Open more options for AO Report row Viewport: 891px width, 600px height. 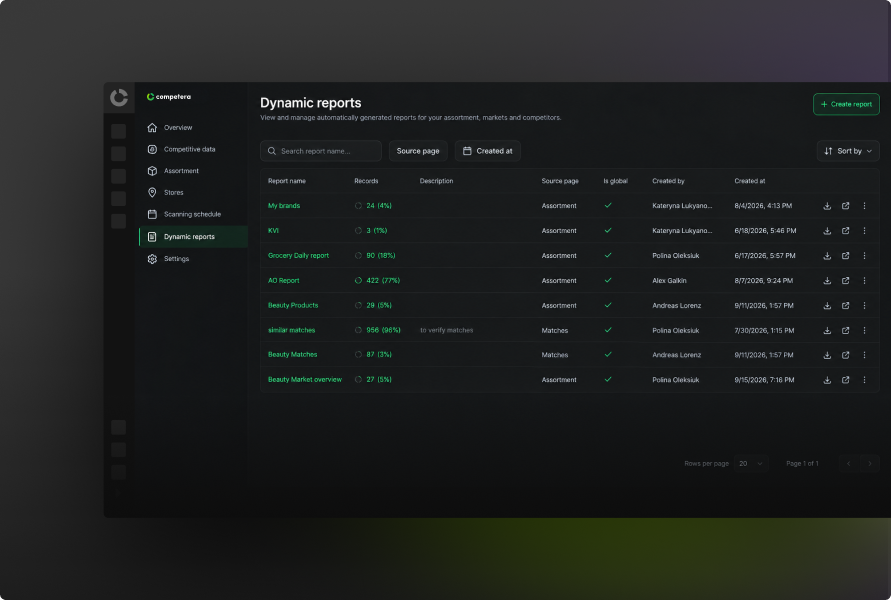(x=864, y=281)
